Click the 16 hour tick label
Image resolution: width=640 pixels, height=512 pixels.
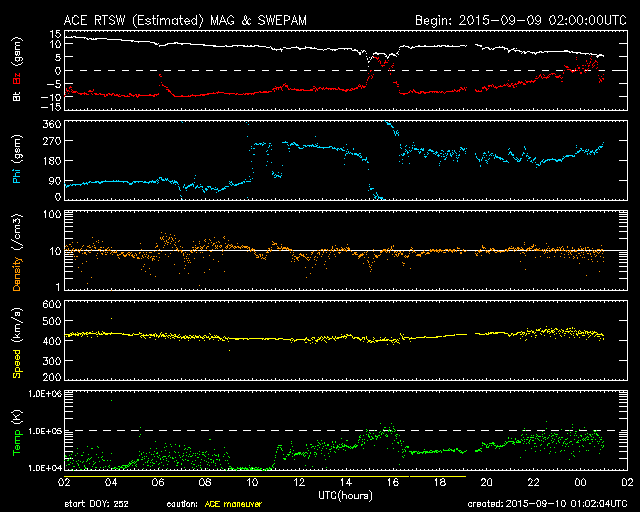(392, 481)
